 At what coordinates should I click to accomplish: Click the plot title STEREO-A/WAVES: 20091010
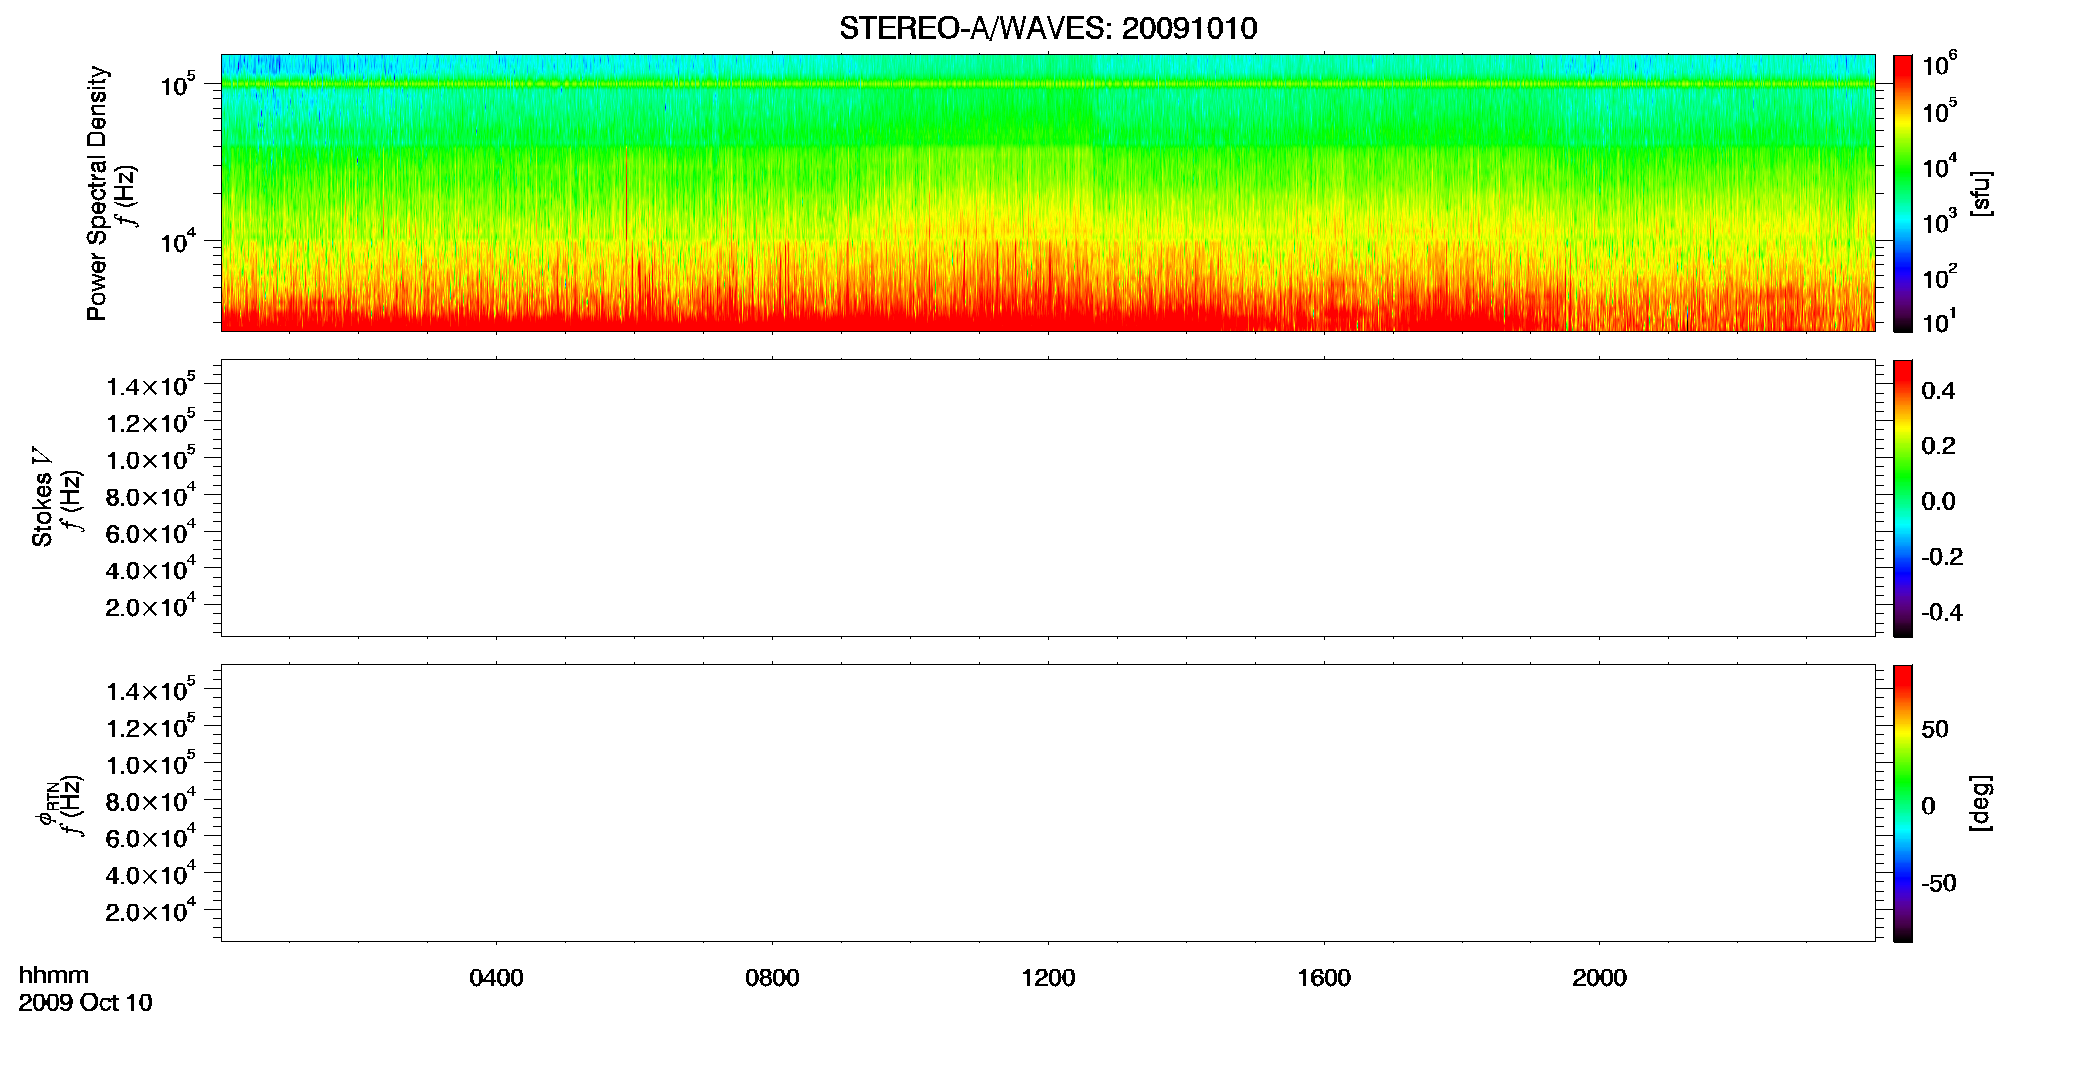point(1048,28)
